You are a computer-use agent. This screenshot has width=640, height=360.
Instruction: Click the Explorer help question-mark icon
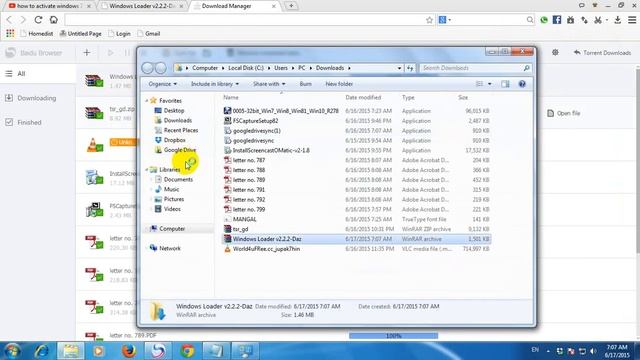tap(522, 84)
